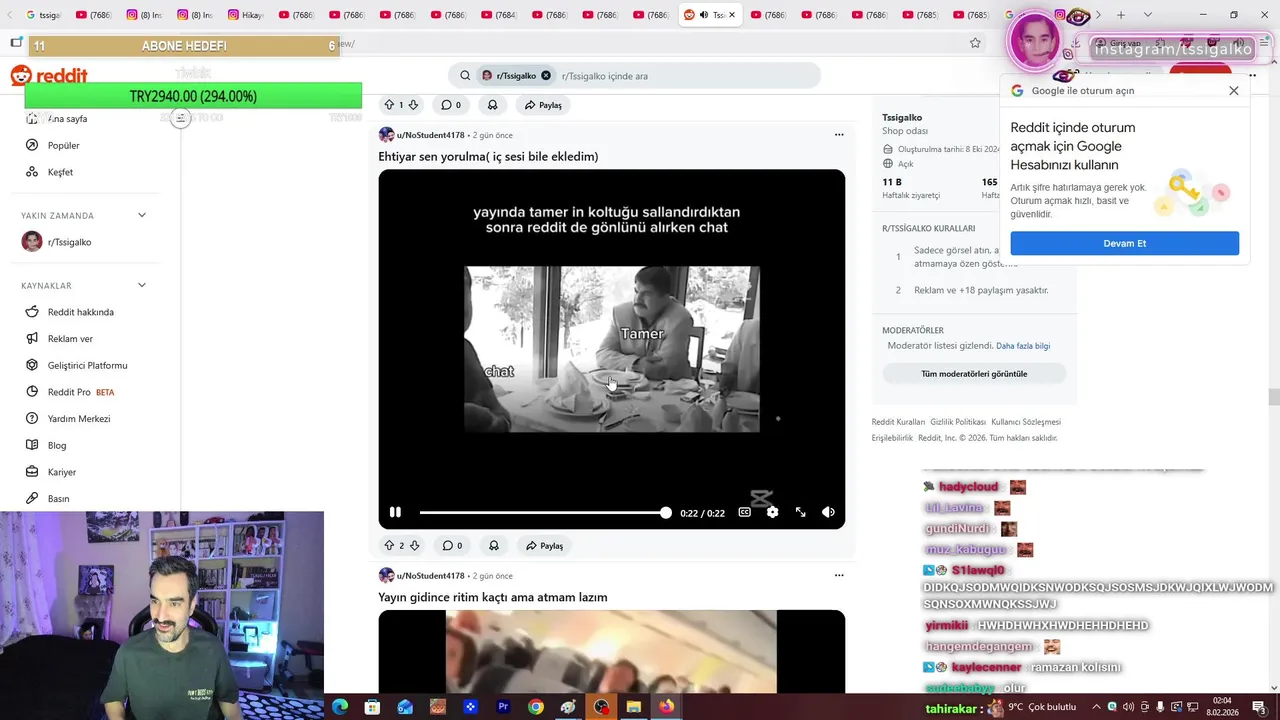Open Gizlilik Politikası footer link

tap(958, 422)
